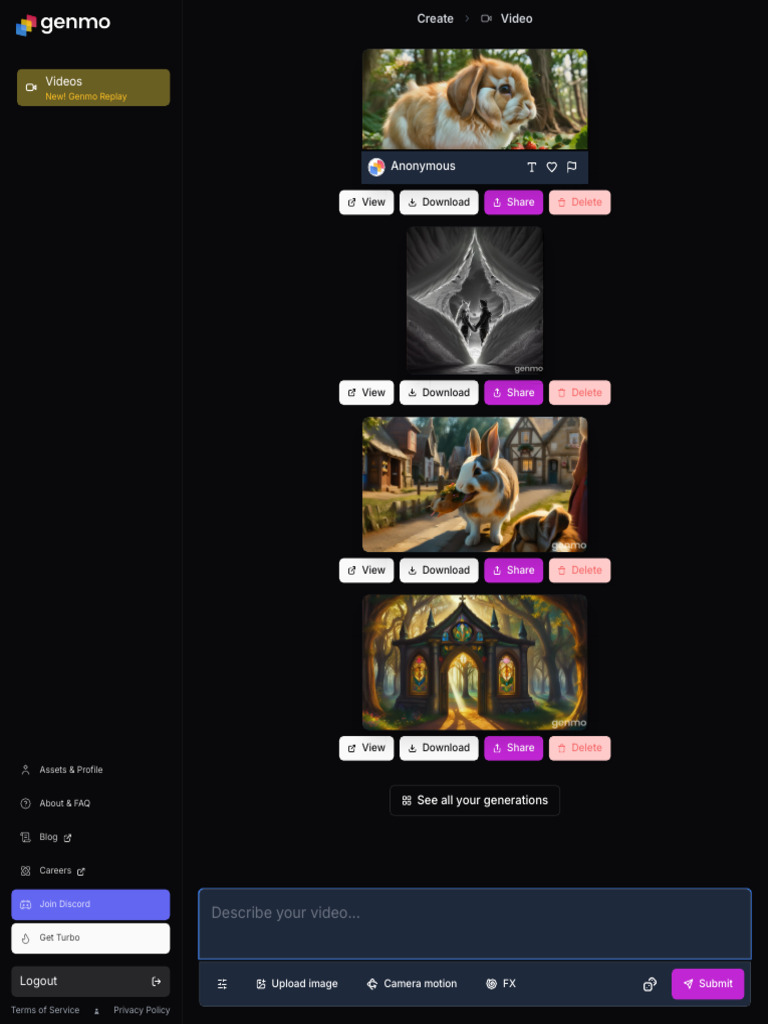The width and height of the screenshot is (768, 1024).
Task: Click the dice icon beside Submit
Action: pyautogui.click(x=649, y=984)
